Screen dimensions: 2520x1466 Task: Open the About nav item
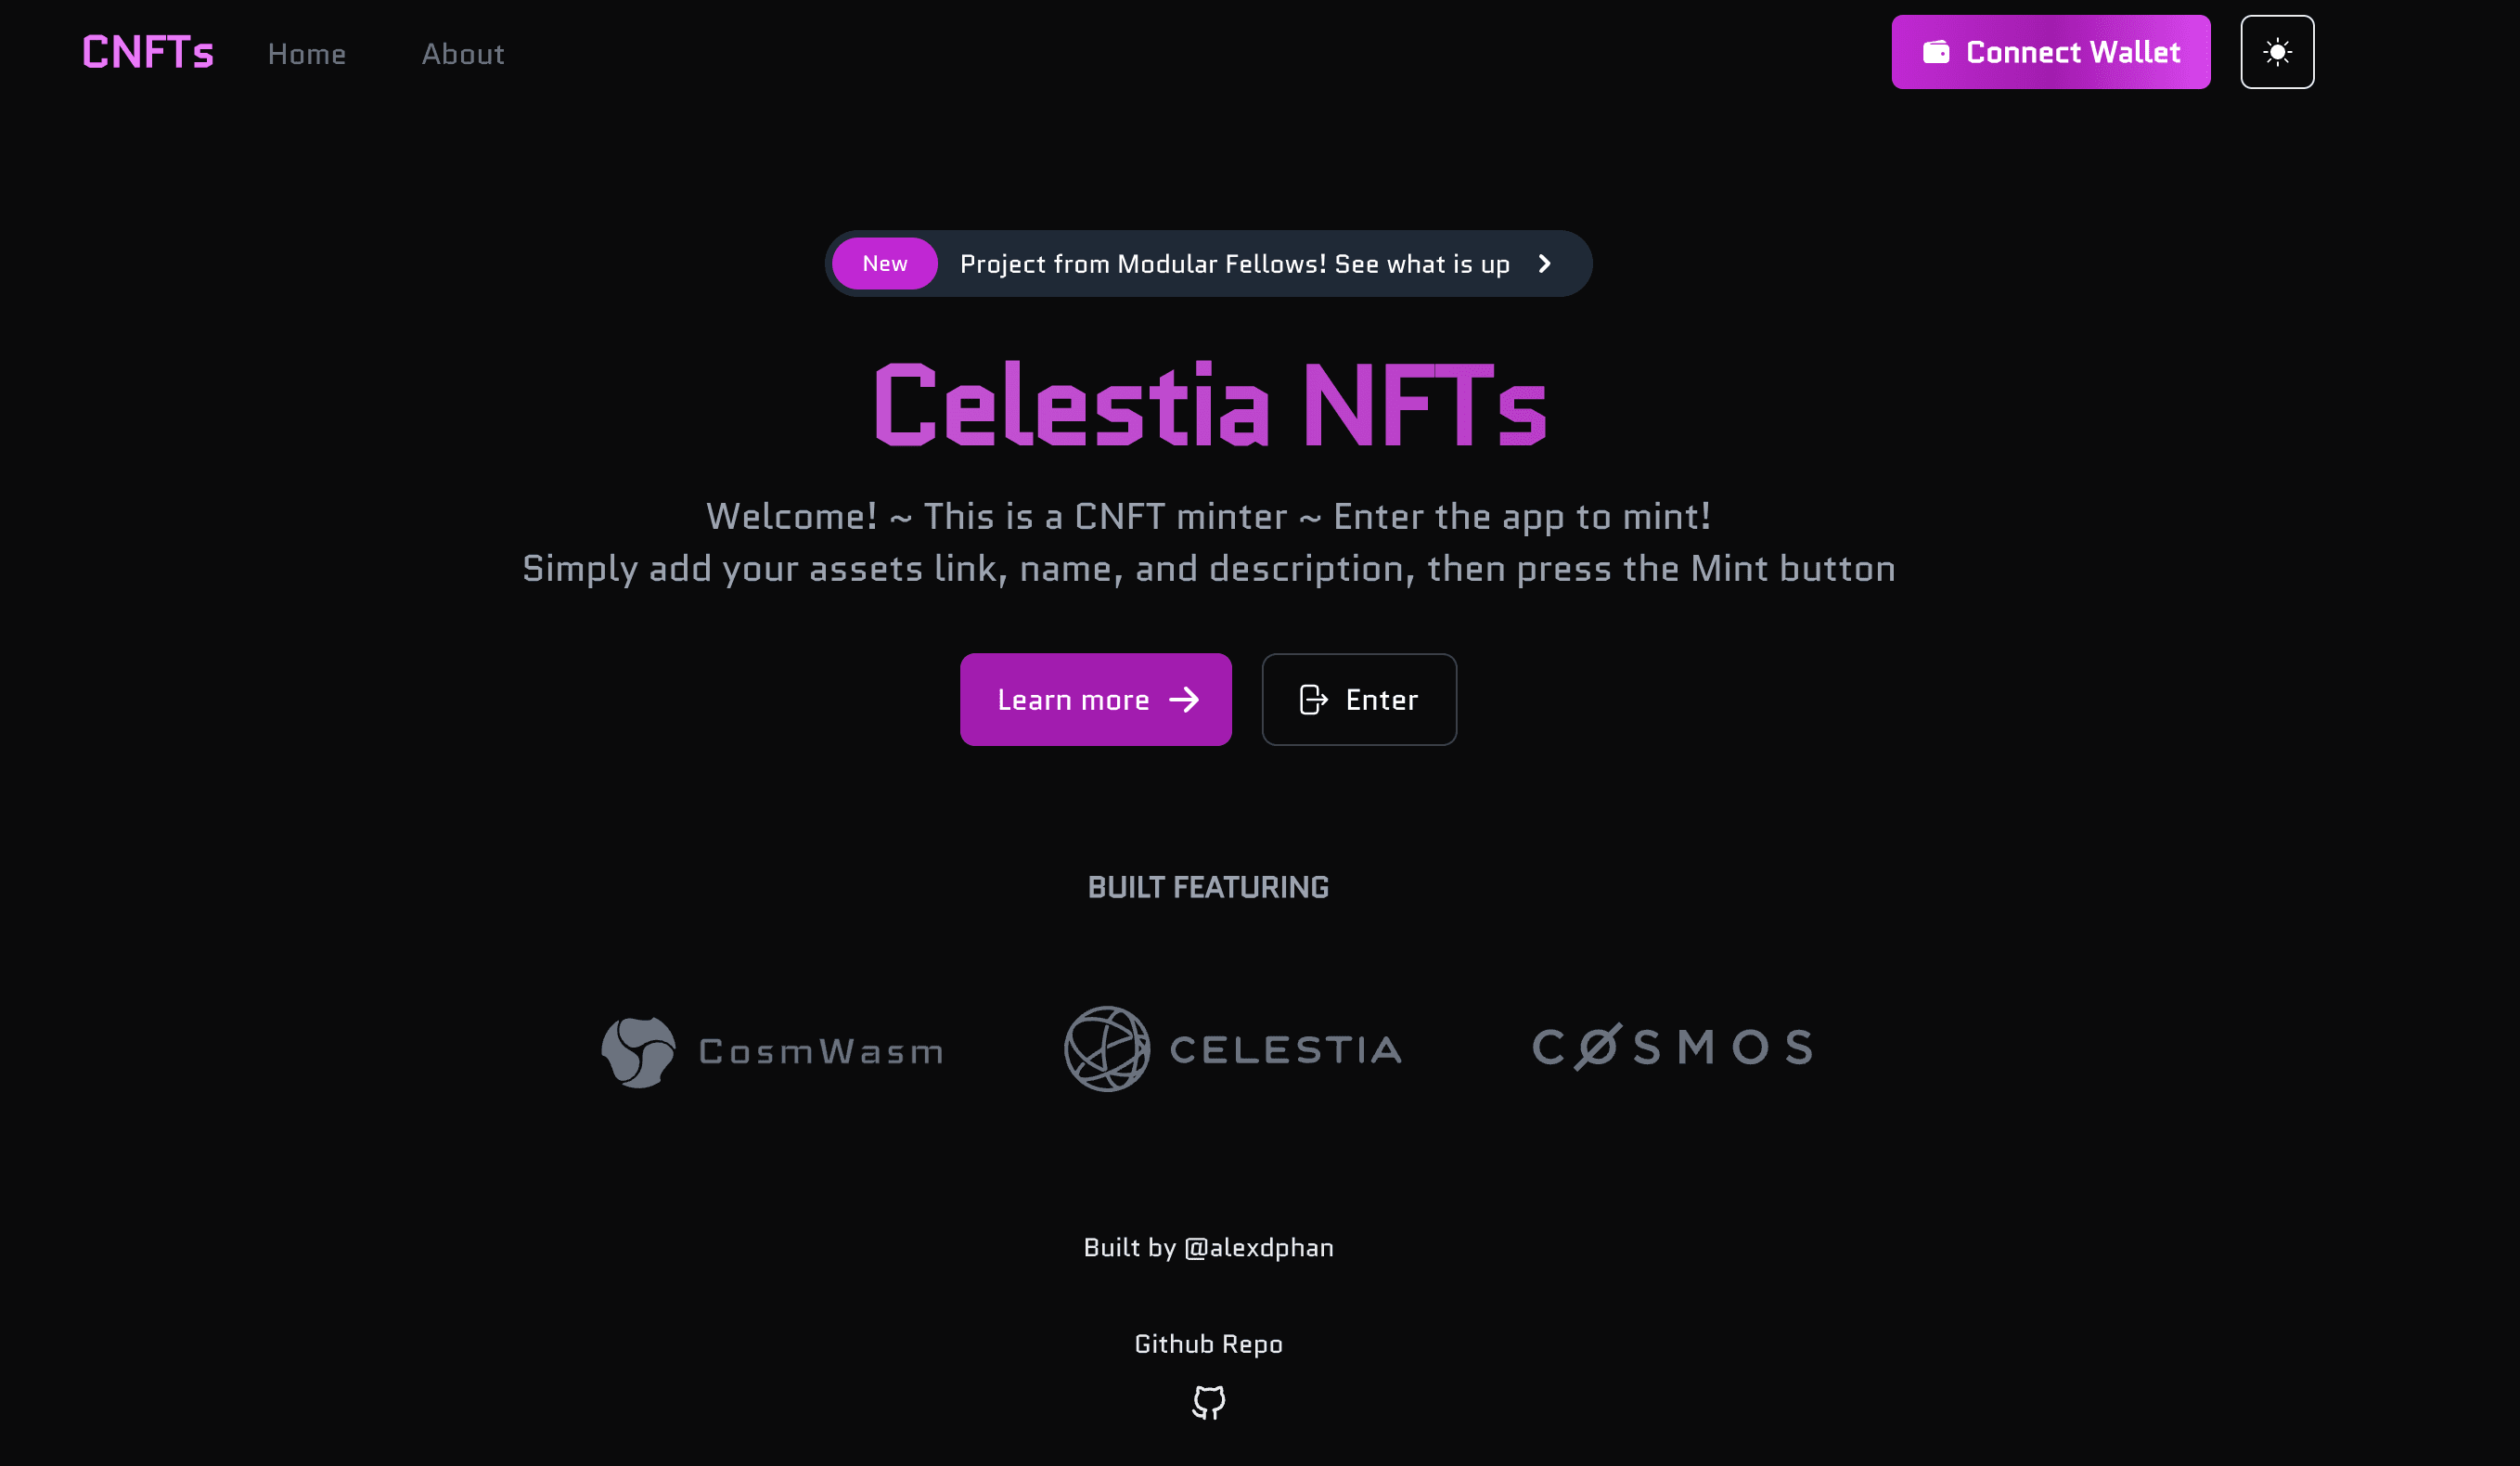[463, 54]
